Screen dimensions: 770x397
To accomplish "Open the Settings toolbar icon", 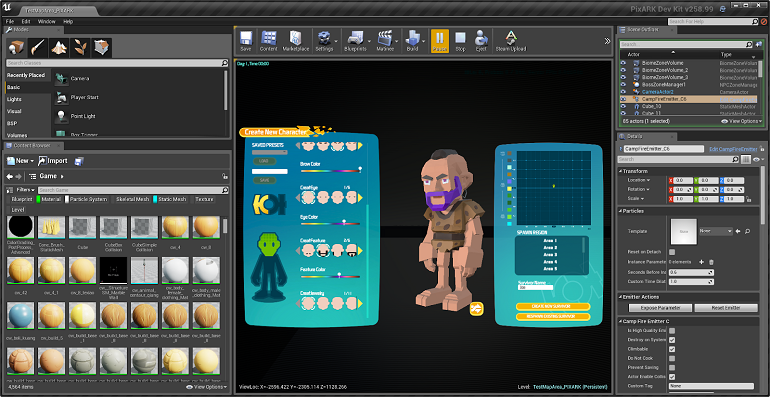I will coord(324,40).
